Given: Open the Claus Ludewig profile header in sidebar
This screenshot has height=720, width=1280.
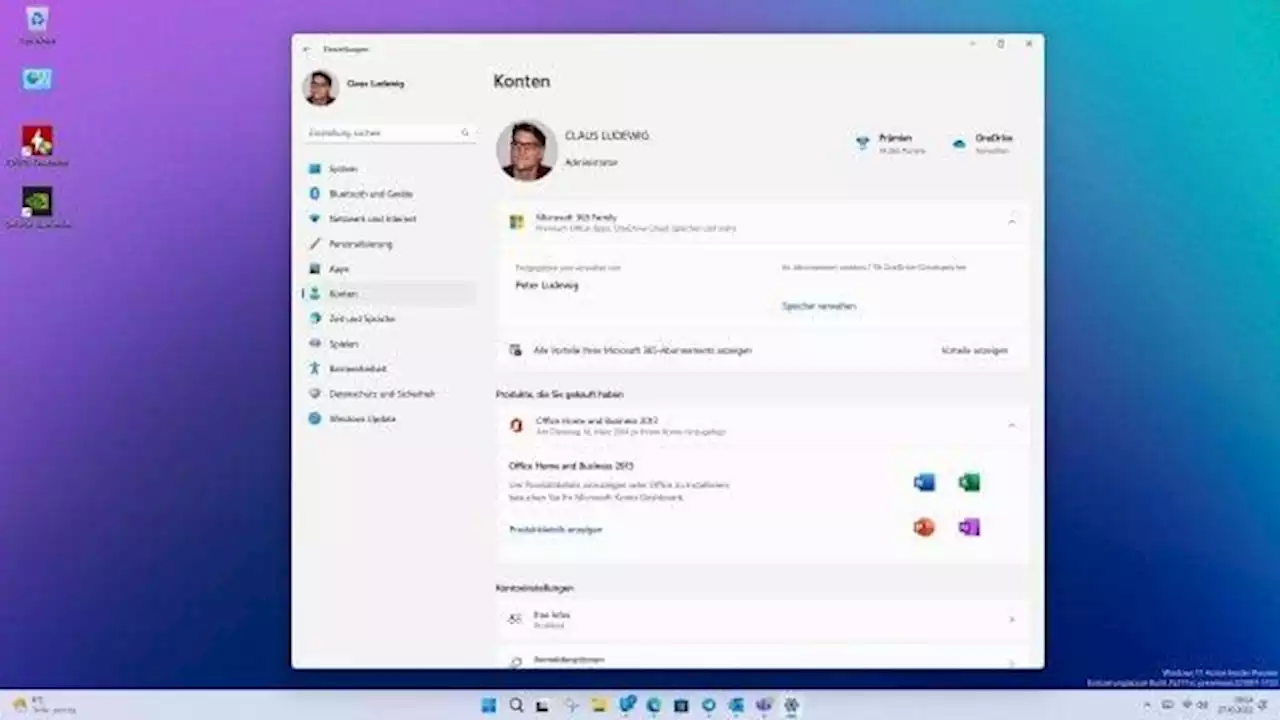Looking at the screenshot, I should [x=354, y=86].
